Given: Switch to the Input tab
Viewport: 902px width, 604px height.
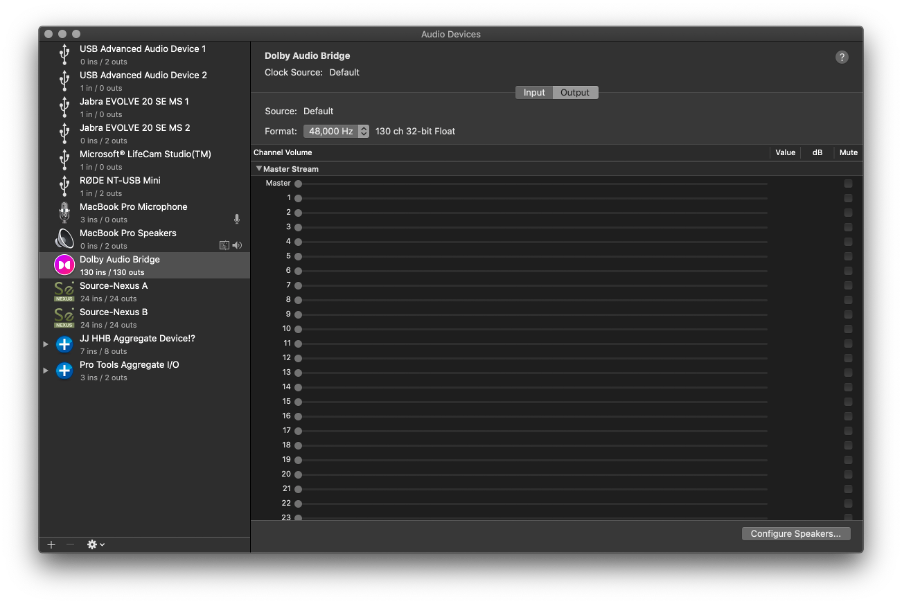Looking at the screenshot, I should tap(534, 93).
